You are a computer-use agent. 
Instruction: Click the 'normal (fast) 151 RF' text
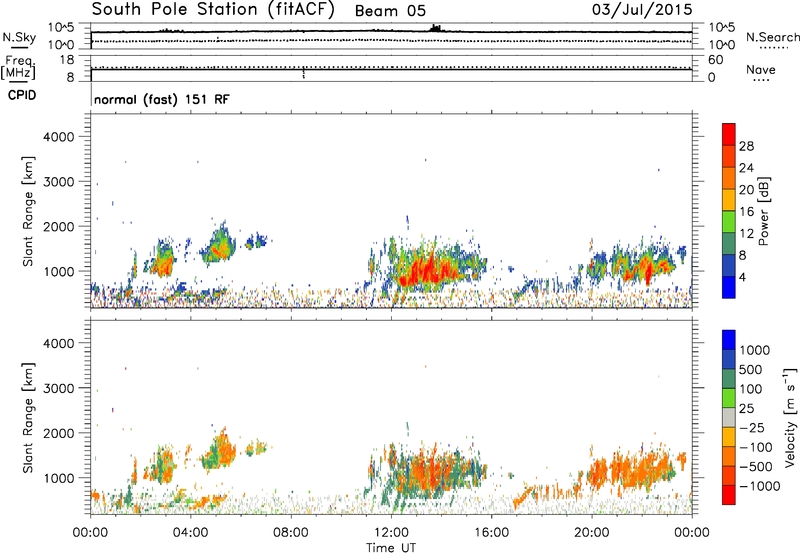tap(162, 99)
